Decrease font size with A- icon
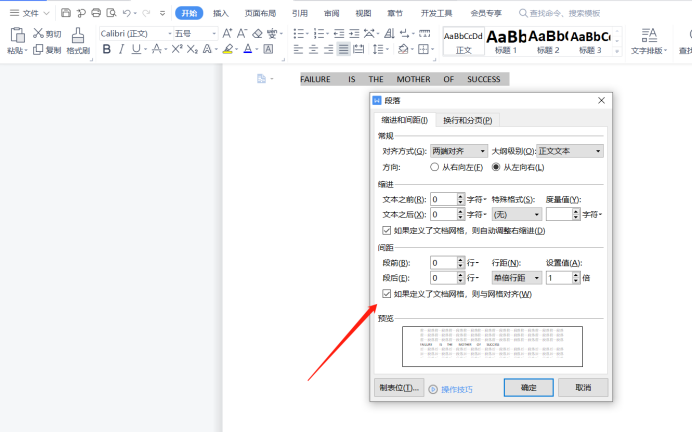 [242, 33]
